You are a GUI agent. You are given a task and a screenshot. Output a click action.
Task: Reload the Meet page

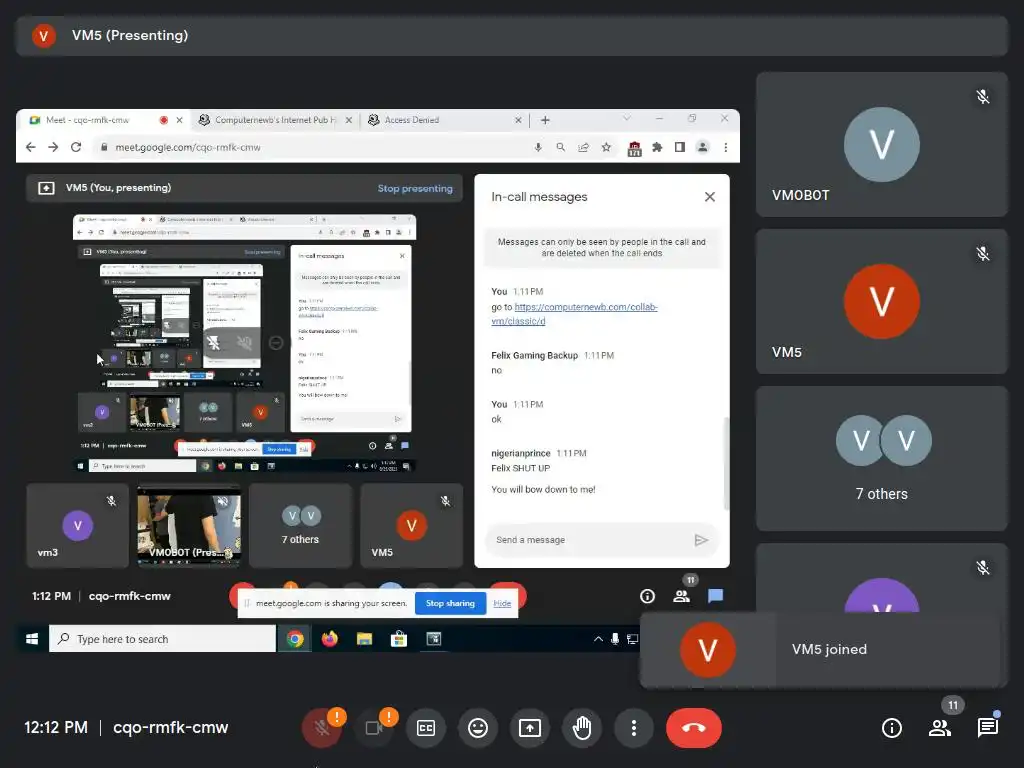click(x=76, y=148)
